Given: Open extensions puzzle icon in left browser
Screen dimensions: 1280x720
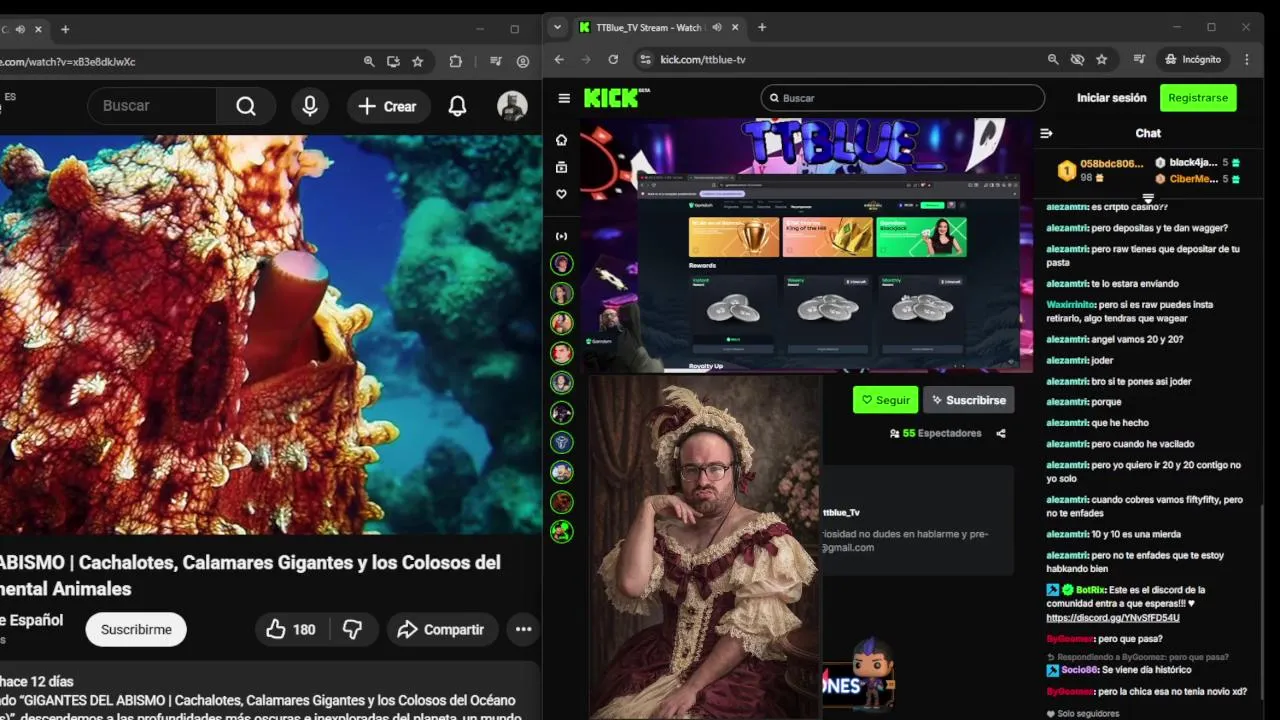Looking at the screenshot, I should (456, 61).
